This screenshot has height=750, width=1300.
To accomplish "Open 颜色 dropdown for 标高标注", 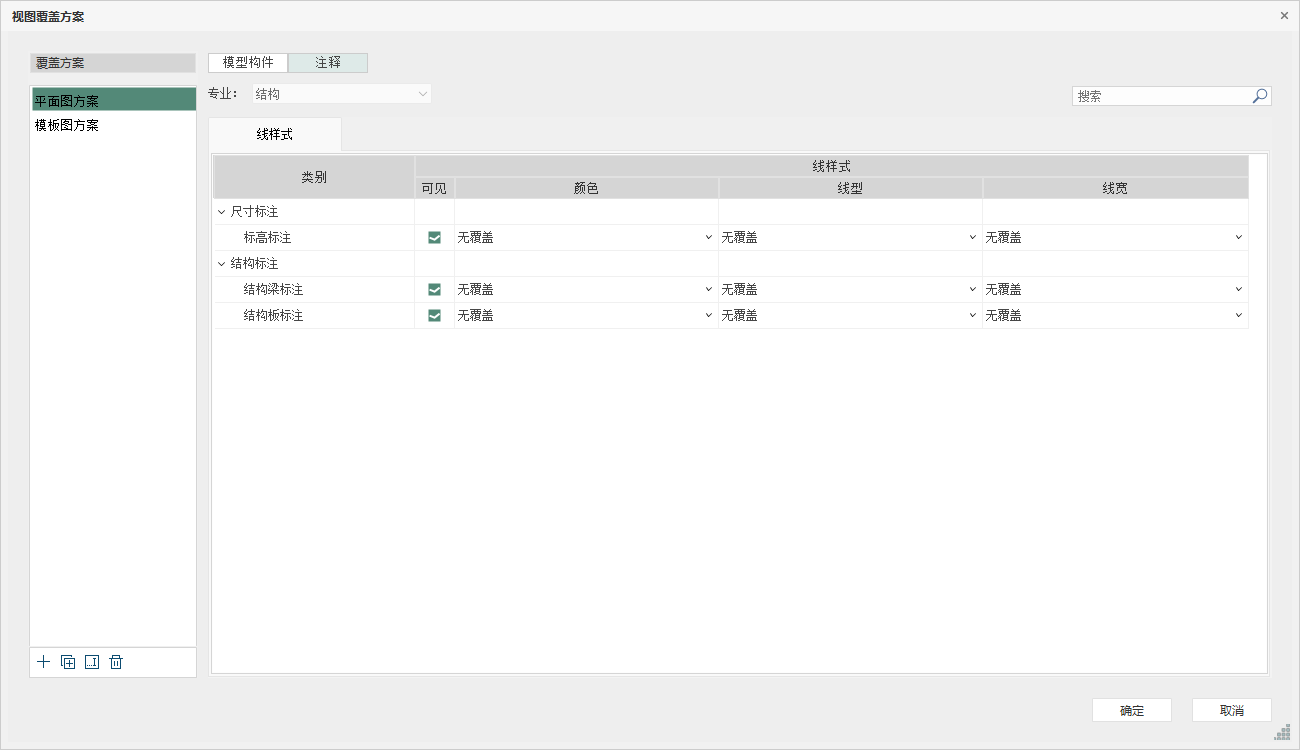I will point(586,238).
